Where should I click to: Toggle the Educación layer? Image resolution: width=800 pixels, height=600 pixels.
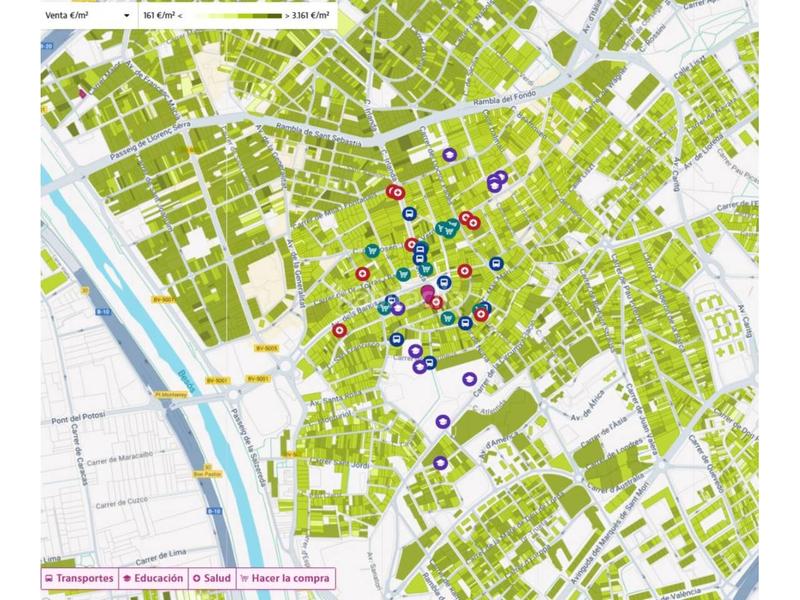(x=152, y=578)
